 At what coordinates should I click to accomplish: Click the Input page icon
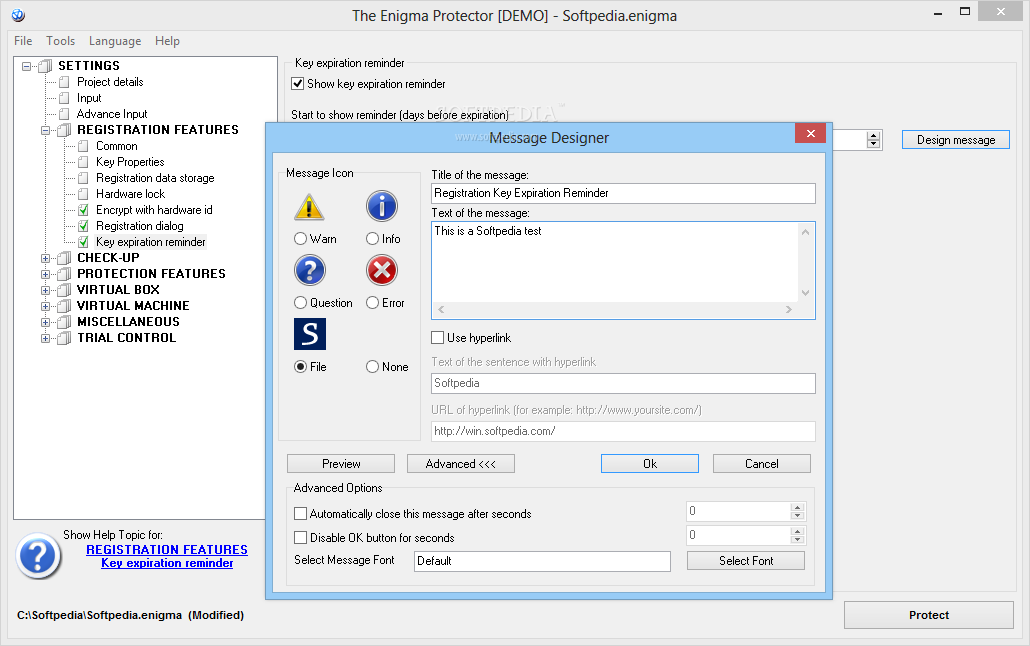64,98
